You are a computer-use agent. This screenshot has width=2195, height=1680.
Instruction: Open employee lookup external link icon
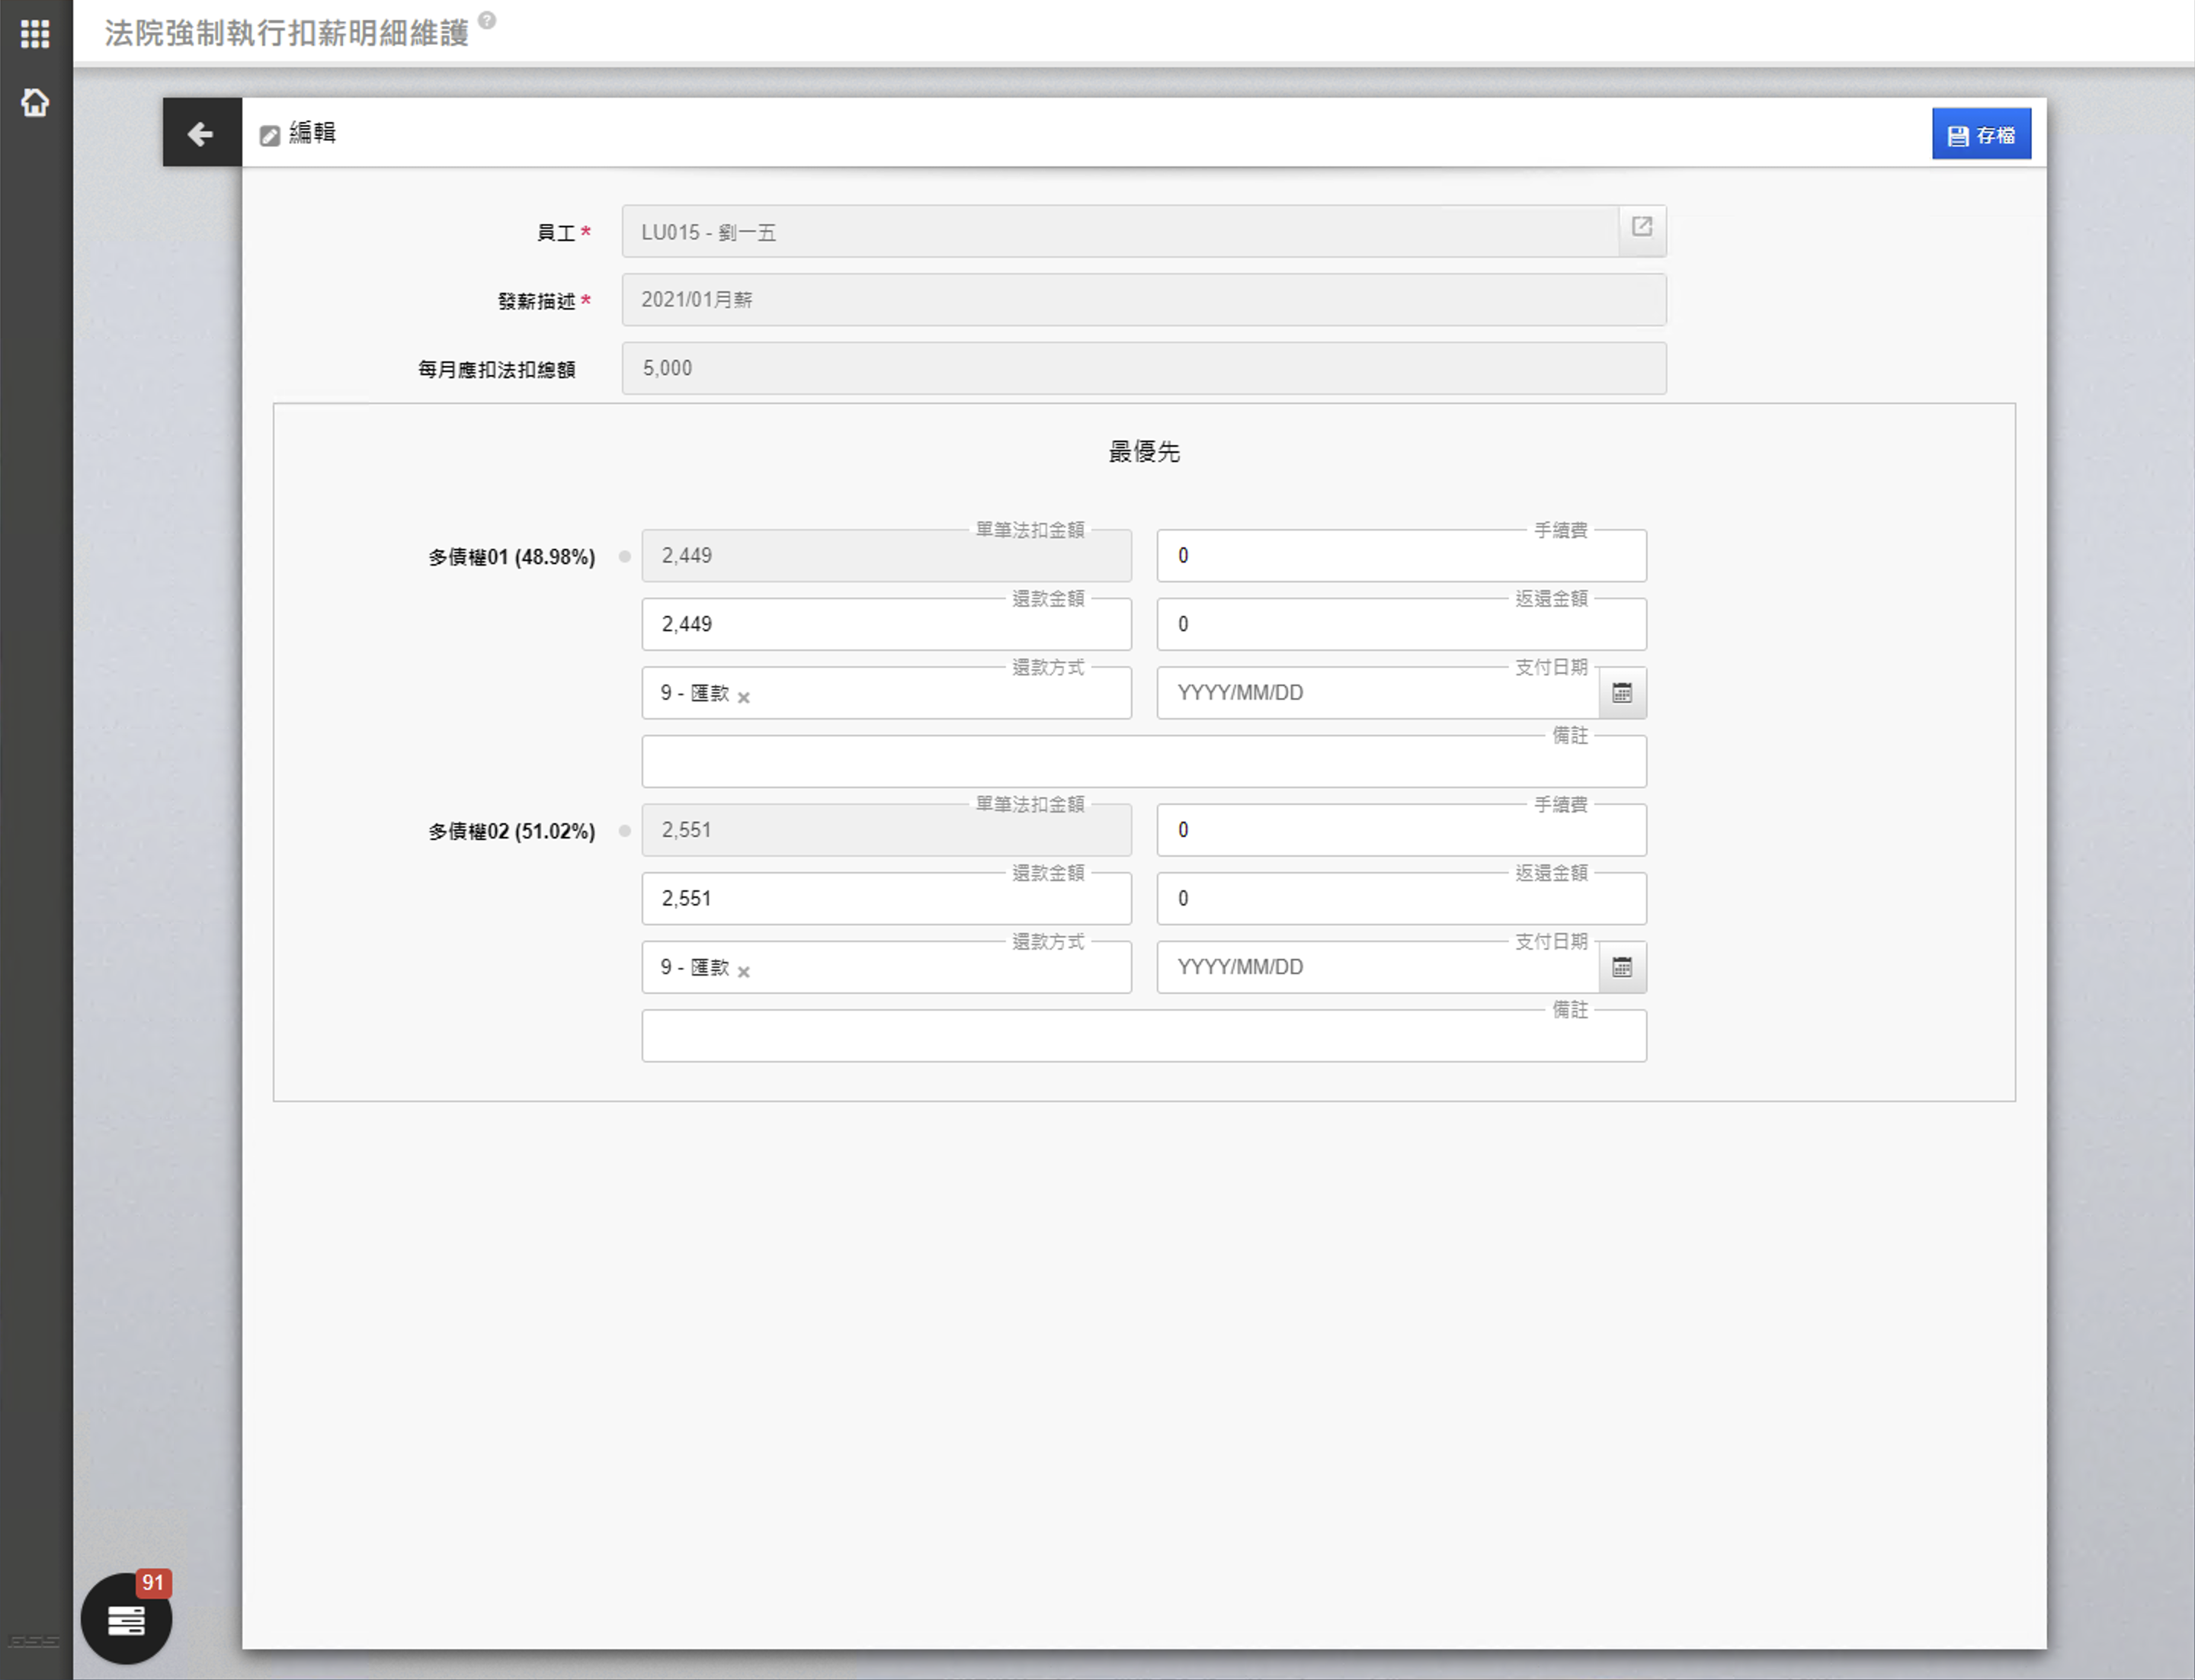point(1641,228)
